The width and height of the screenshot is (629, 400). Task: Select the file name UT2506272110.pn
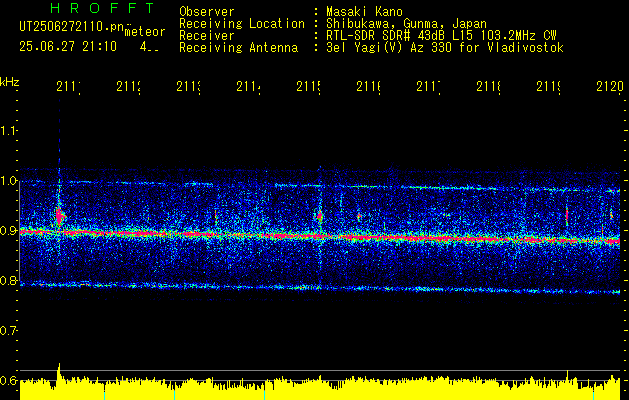(72, 27)
